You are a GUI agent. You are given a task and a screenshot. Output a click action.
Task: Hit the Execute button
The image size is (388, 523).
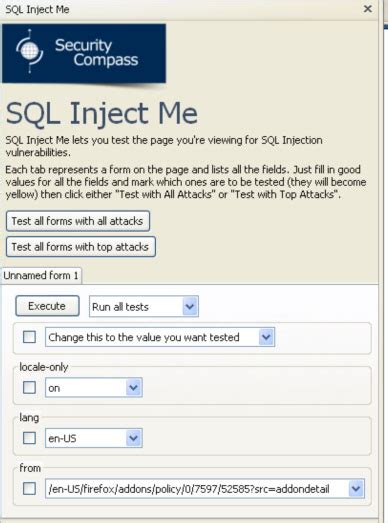47,306
